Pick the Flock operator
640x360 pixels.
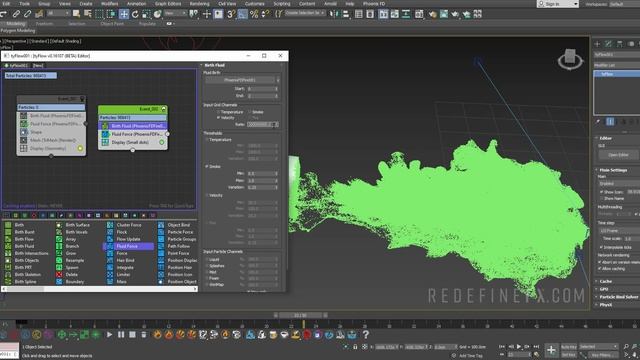(122, 232)
